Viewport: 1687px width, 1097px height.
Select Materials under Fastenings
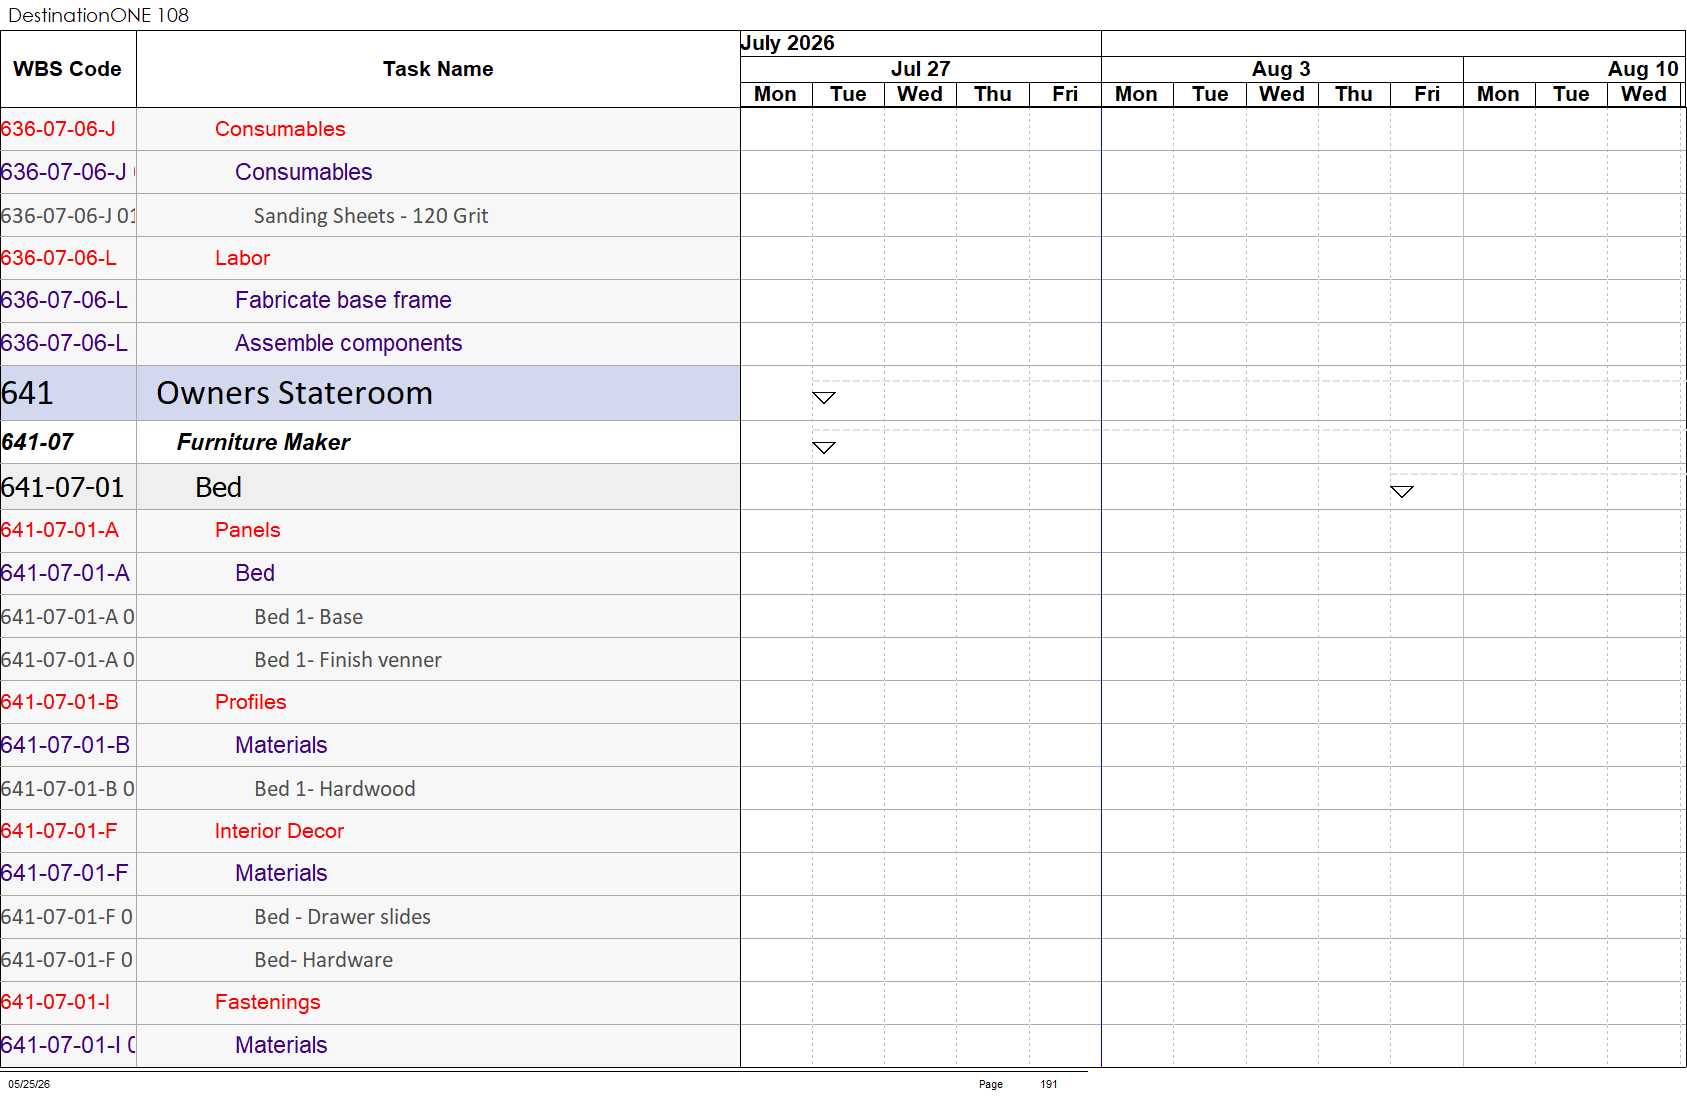[x=370, y=1045]
